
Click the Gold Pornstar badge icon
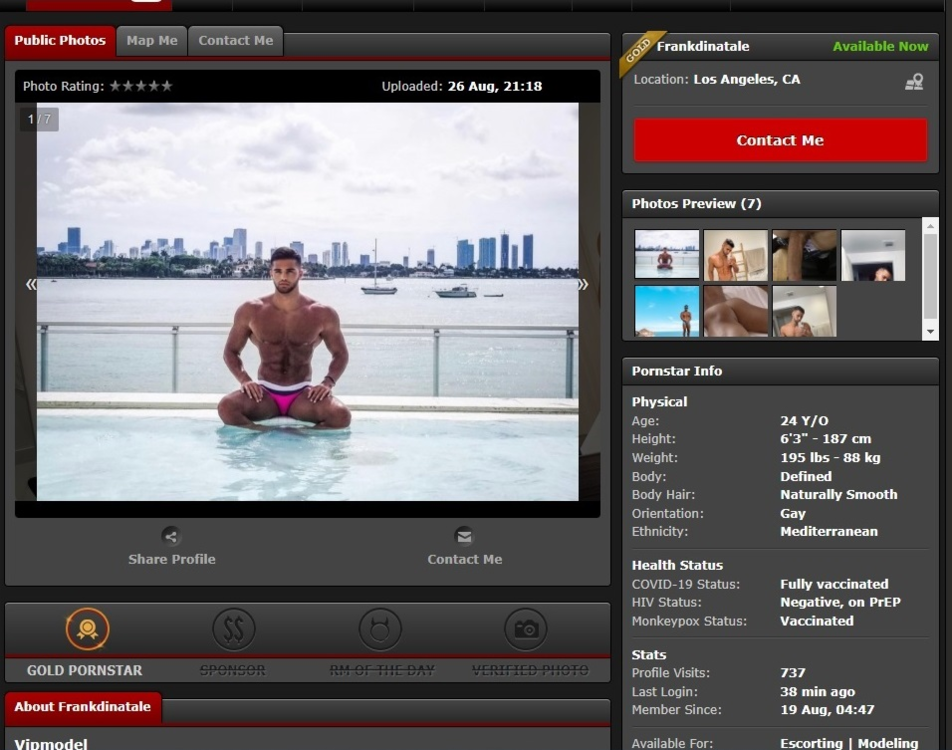(87, 629)
